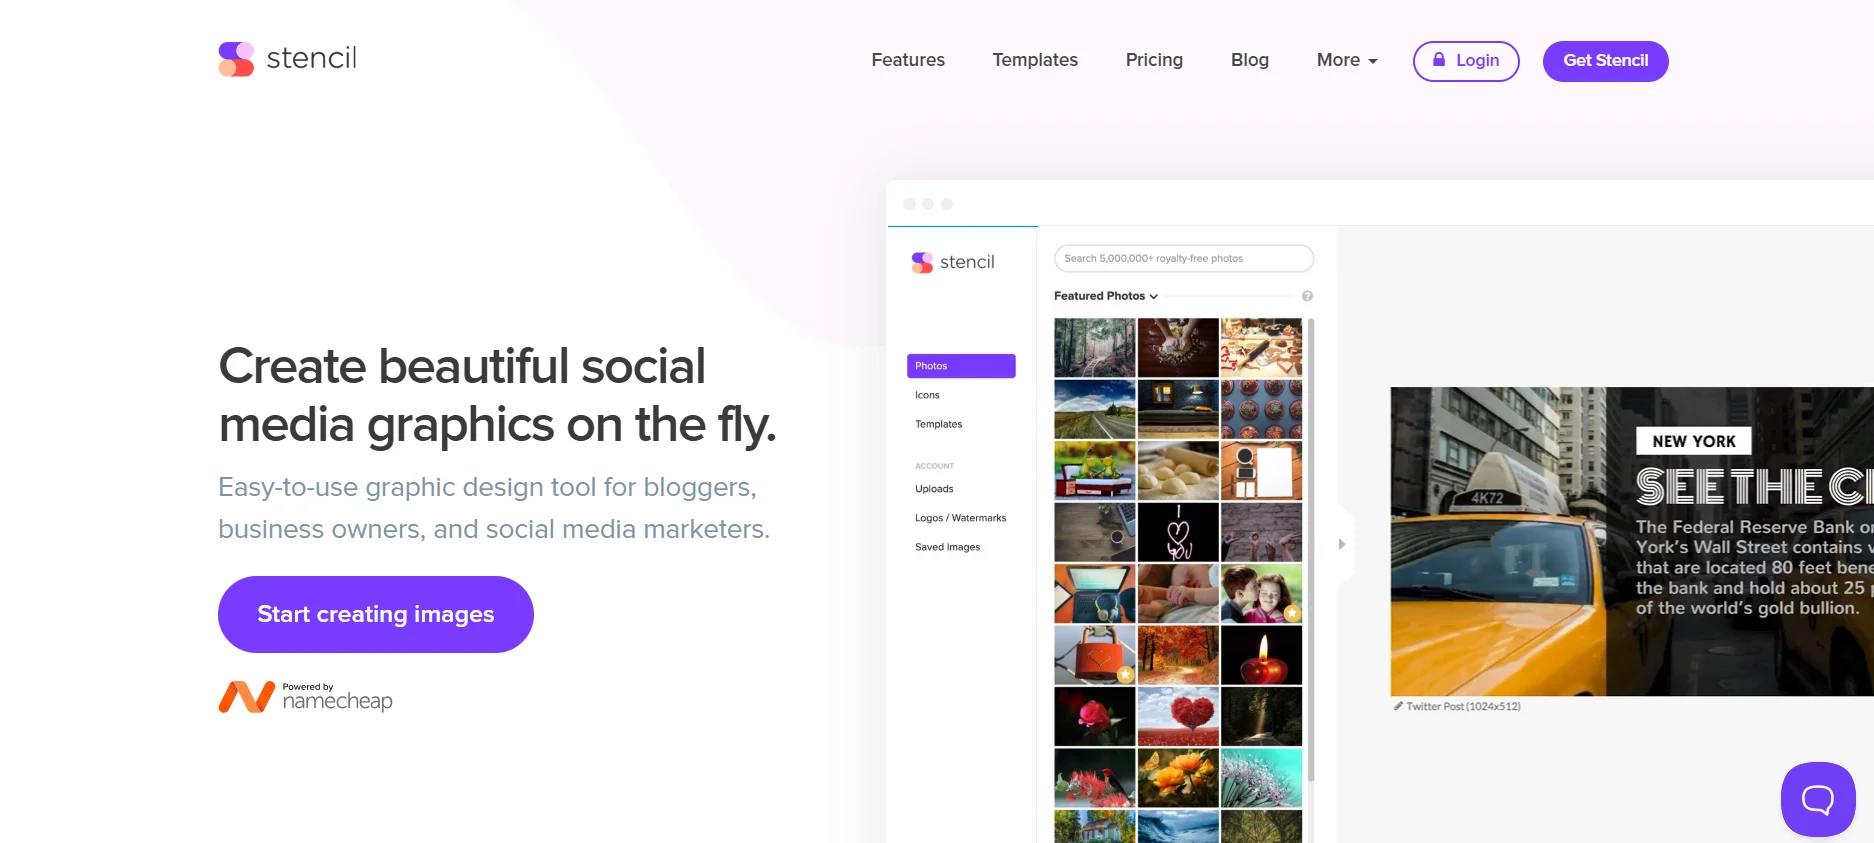Image resolution: width=1874 pixels, height=843 pixels.
Task: Click the lock icon on Login button
Action: (1439, 60)
